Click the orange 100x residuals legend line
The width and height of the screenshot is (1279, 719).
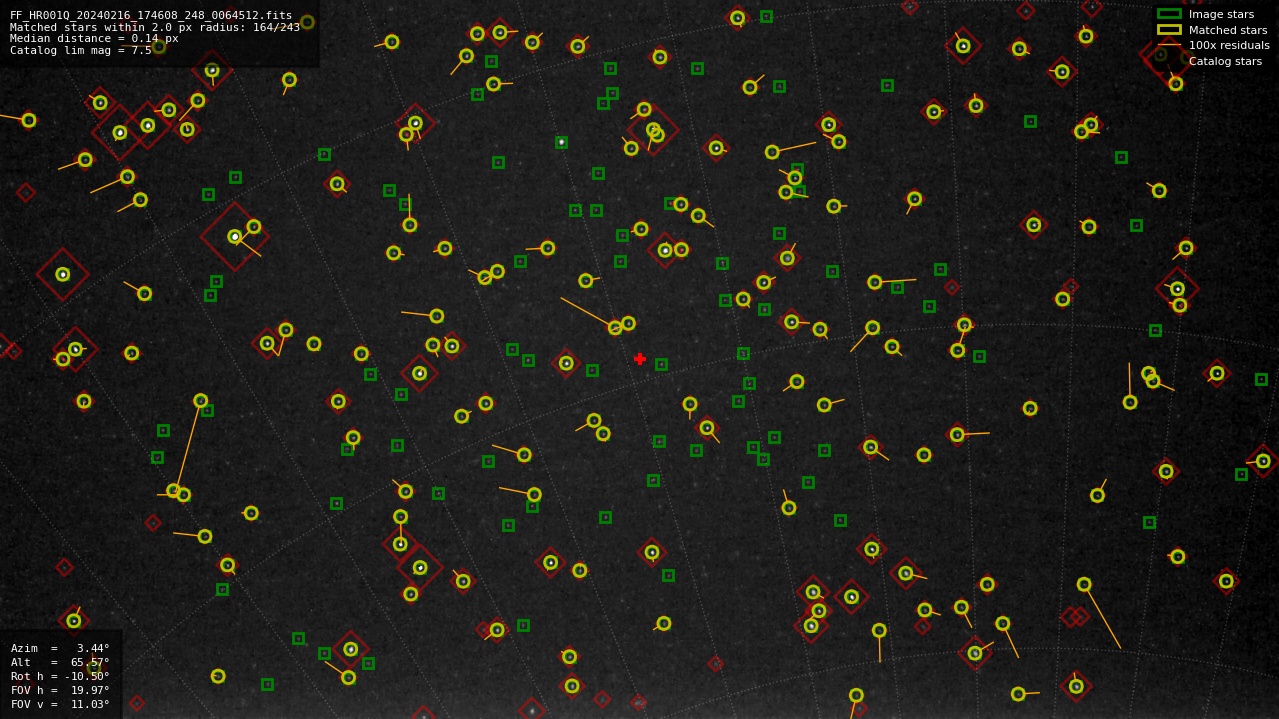click(x=1169, y=45)
